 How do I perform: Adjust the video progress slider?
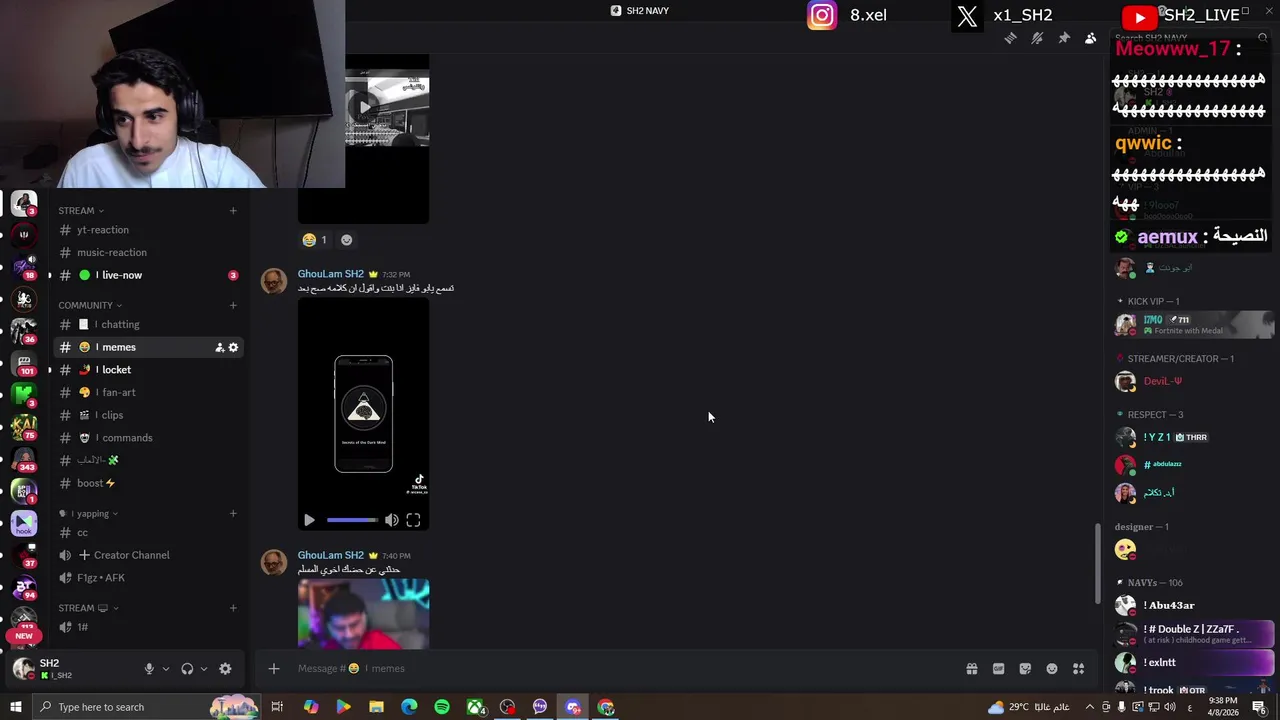[x=352, y=520]
